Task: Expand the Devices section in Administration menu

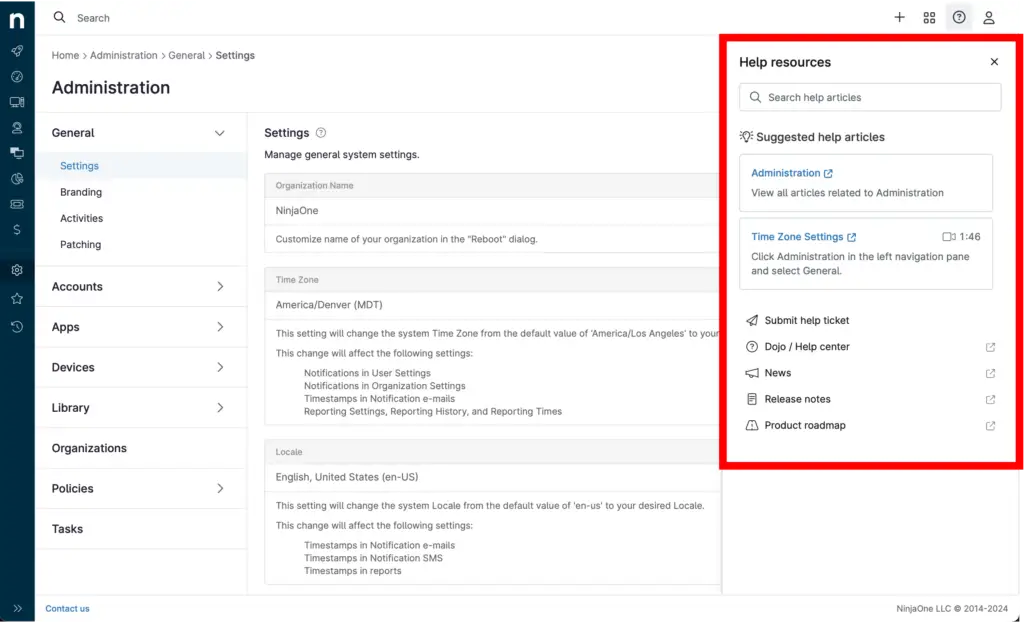Action: (220, 367)
